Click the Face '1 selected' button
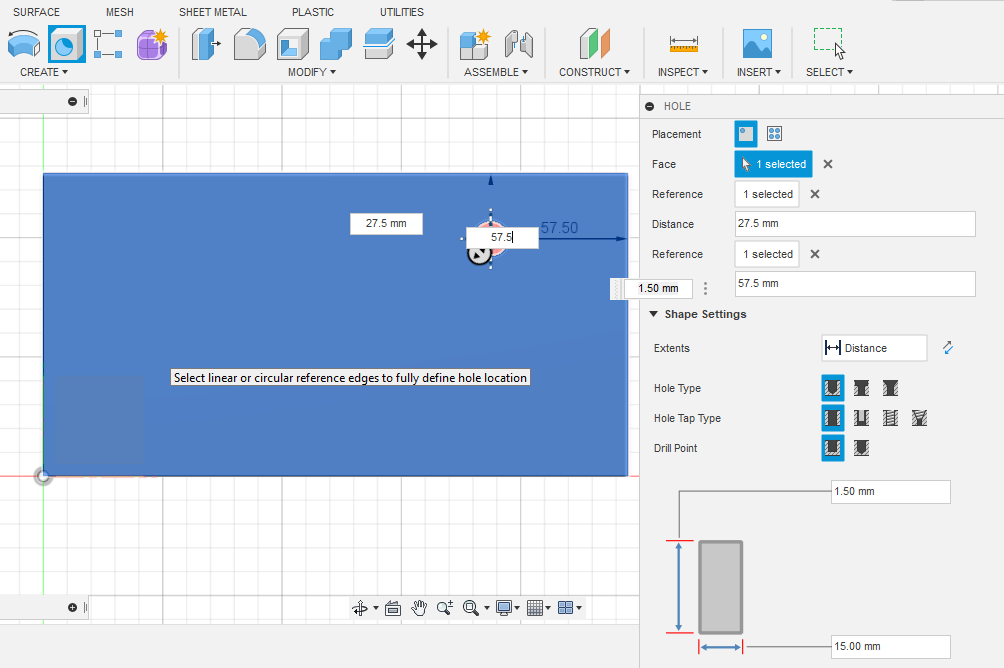 point(773,164)
